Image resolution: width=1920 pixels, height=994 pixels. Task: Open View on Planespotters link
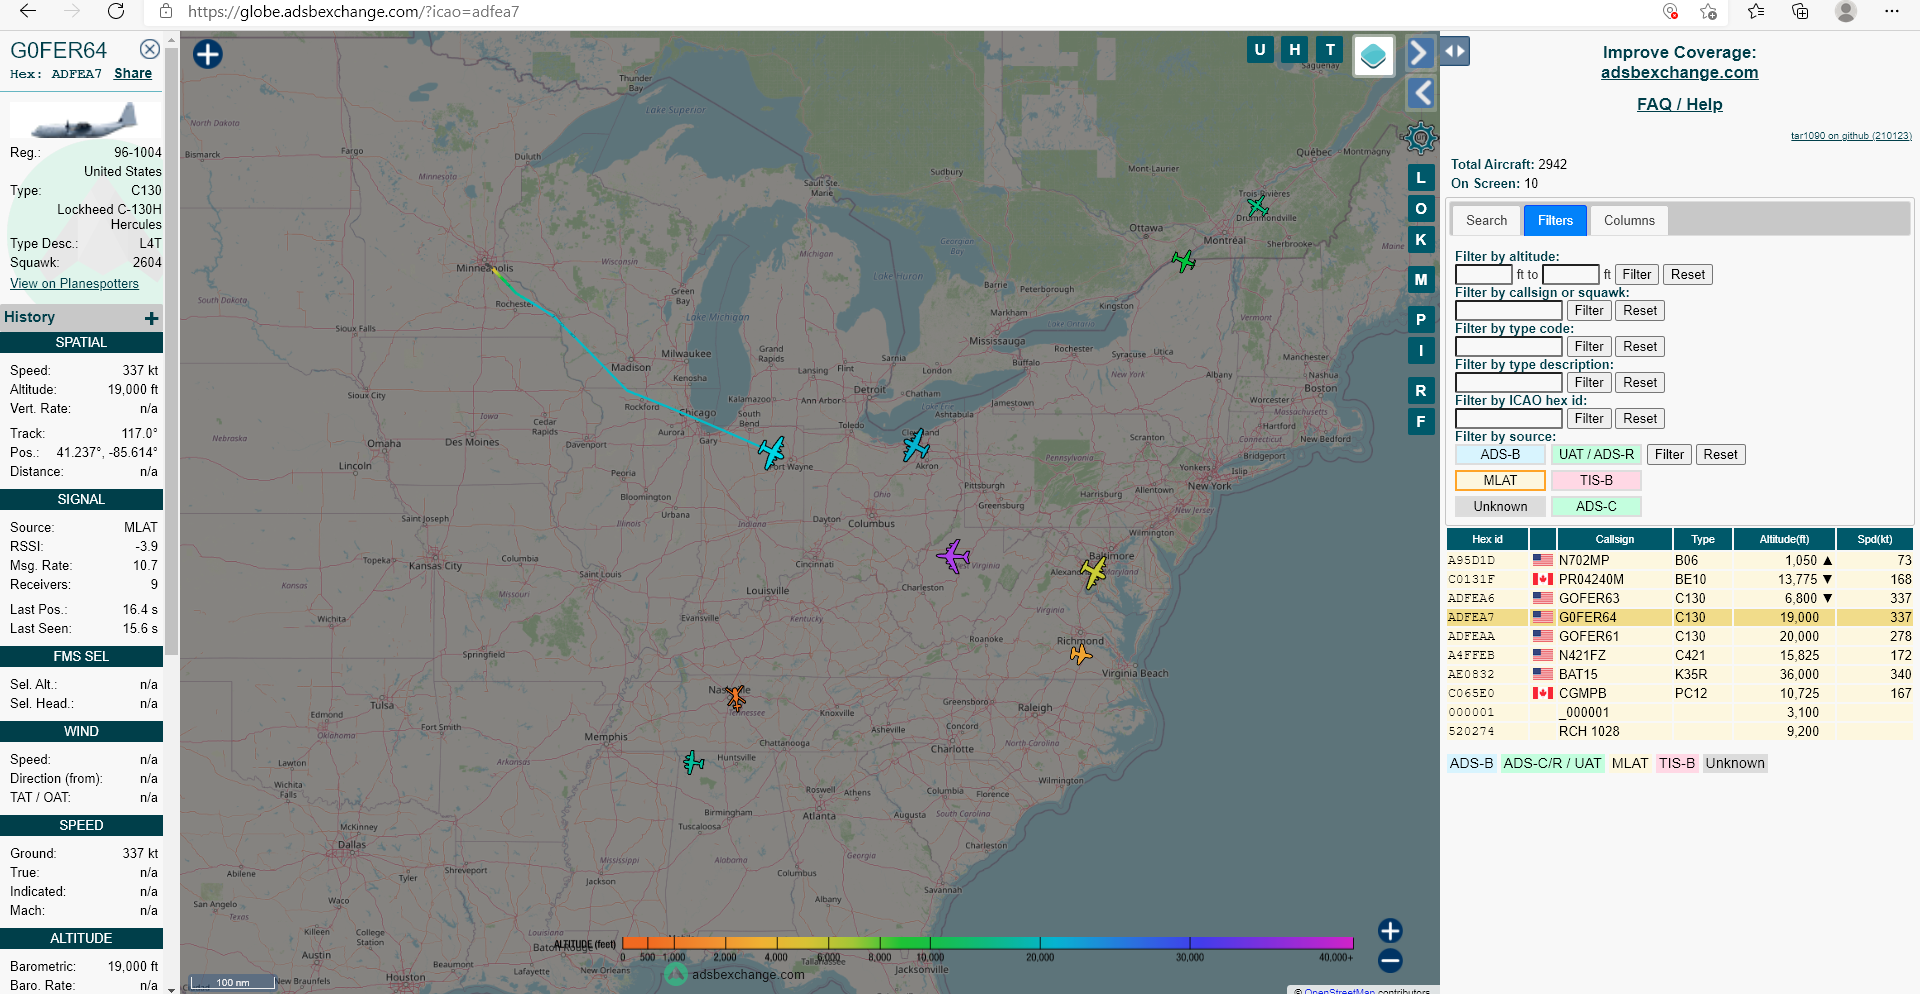coord(74,284)
